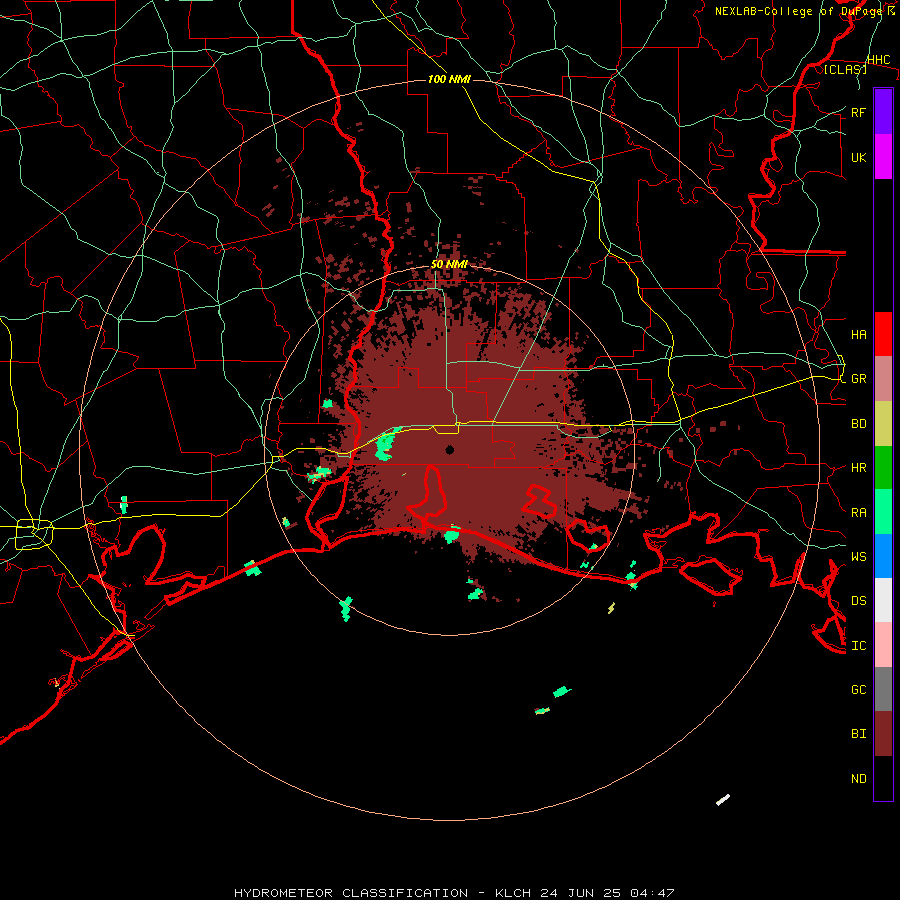
Task: Select the IC light pink legend swatch
Action: pyautogui.click(x=883, y=645)
